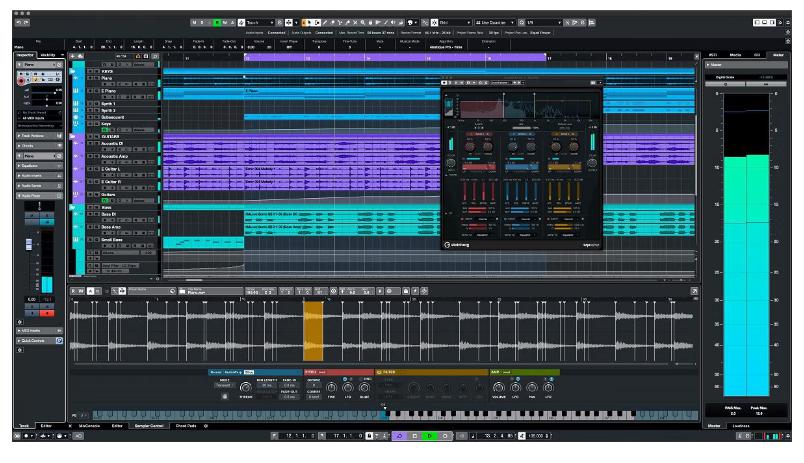This screenshot has width=804, height=463.
Task: Toggle the Solo 'S' button in top toolbar
Action: click(204, 21)
